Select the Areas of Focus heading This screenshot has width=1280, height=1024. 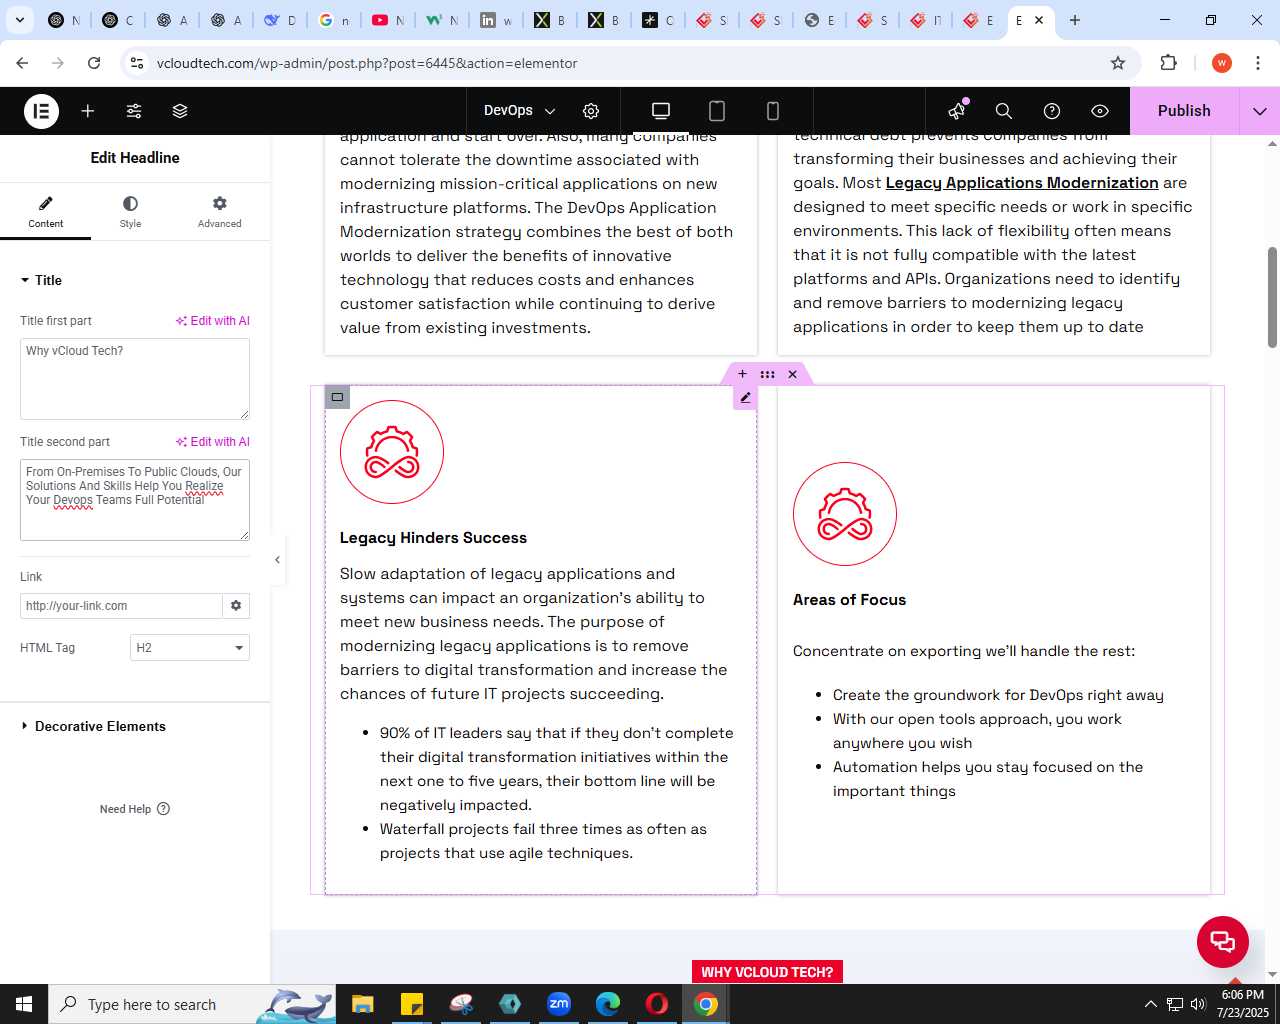click(849, 600)
